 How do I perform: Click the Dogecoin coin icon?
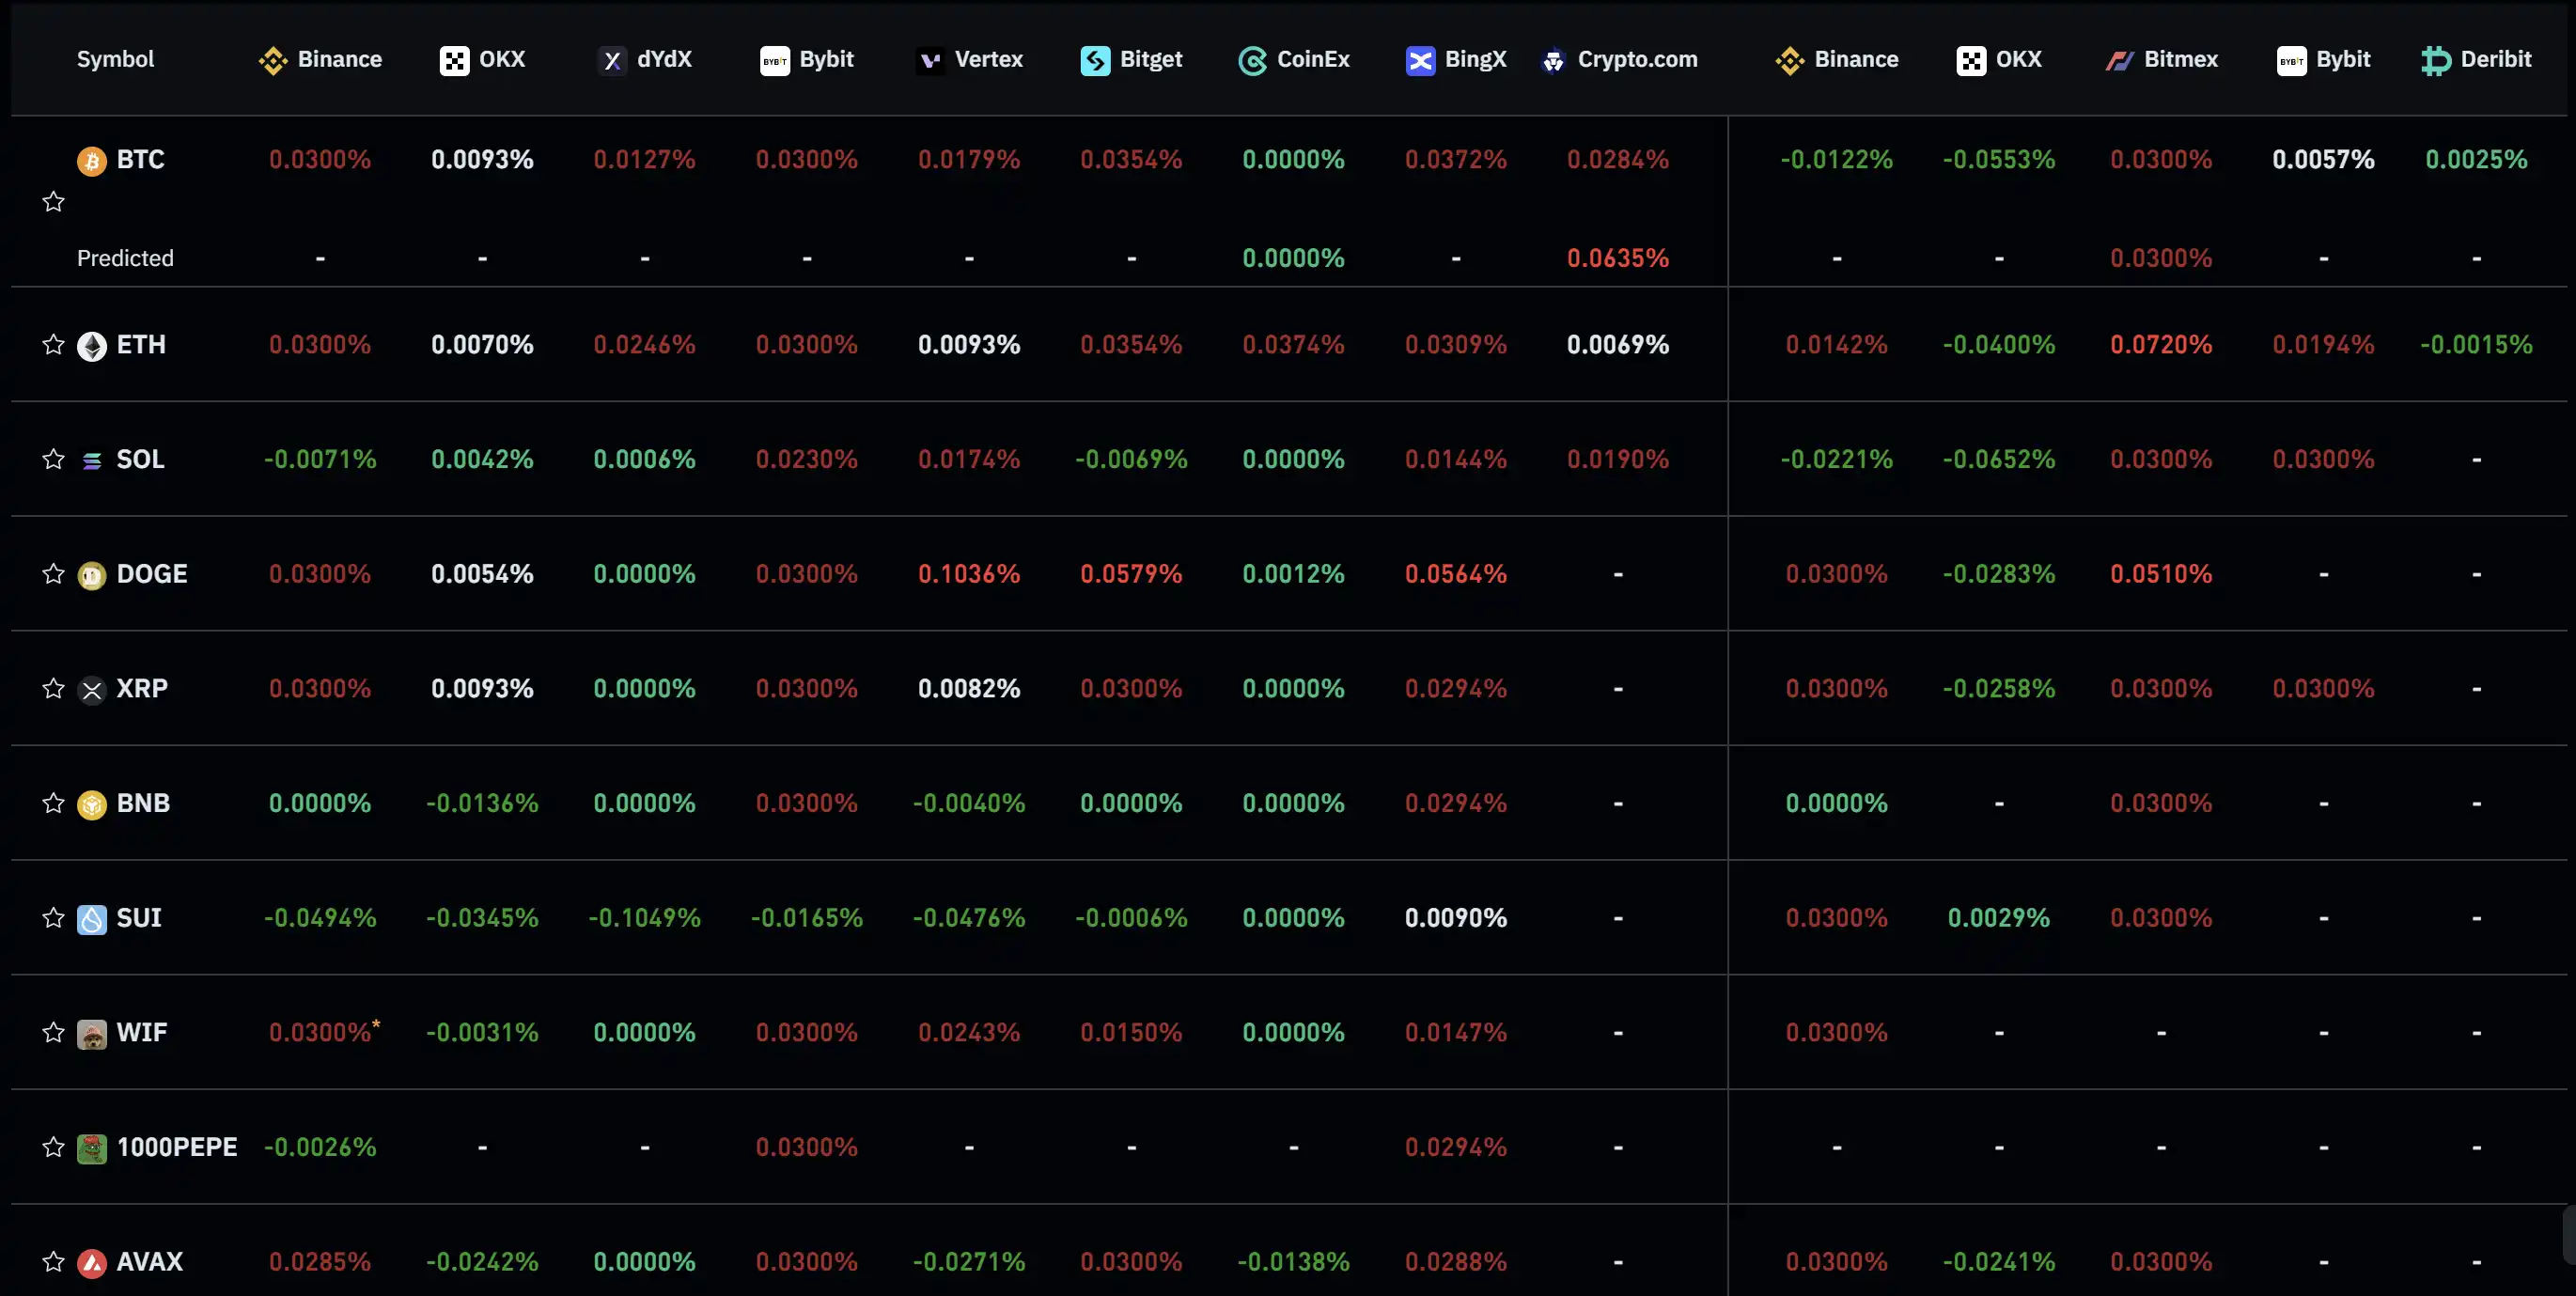point(92,575)
